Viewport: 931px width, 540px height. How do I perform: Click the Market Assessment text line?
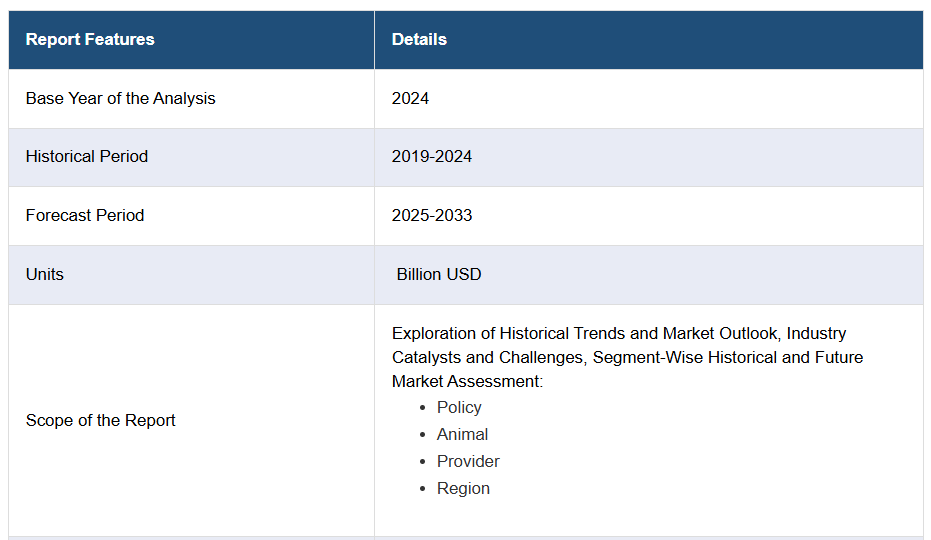coord(467,381)
